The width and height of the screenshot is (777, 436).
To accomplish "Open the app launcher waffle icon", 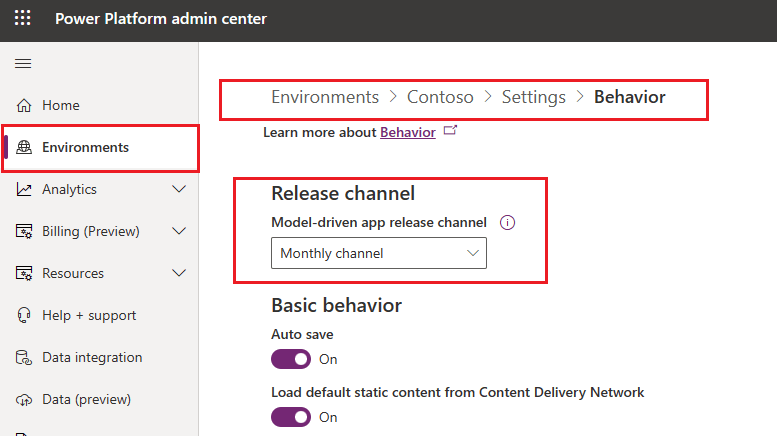I will (x=22, y=19).
